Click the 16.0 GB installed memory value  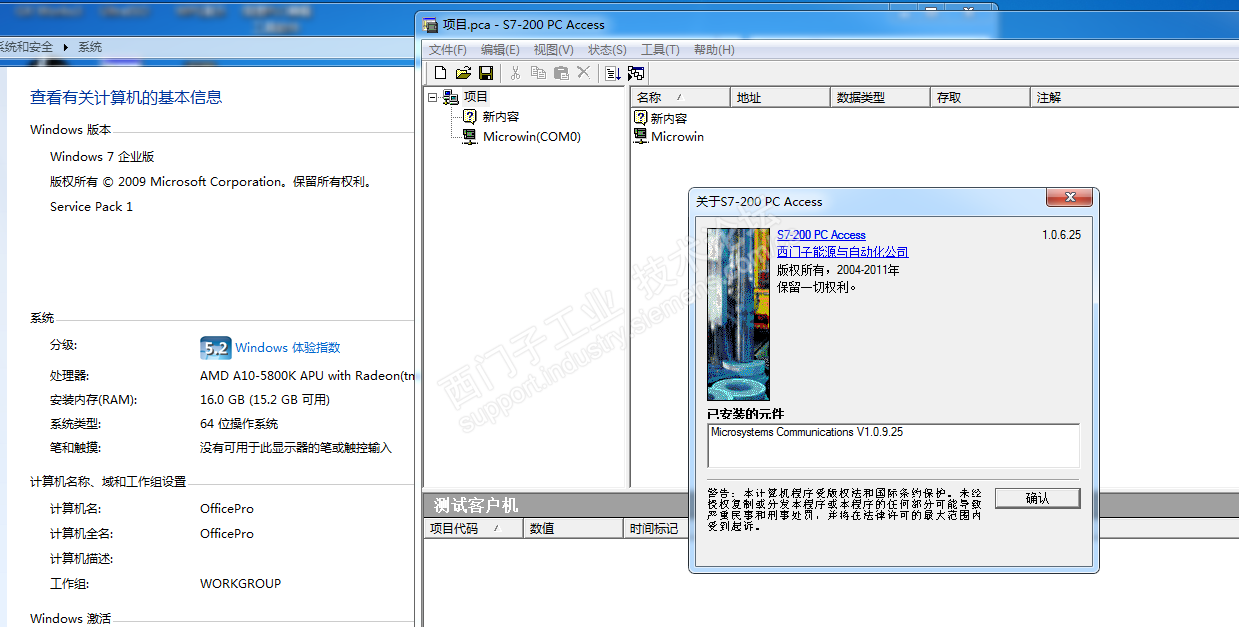[x=265, y=400]
